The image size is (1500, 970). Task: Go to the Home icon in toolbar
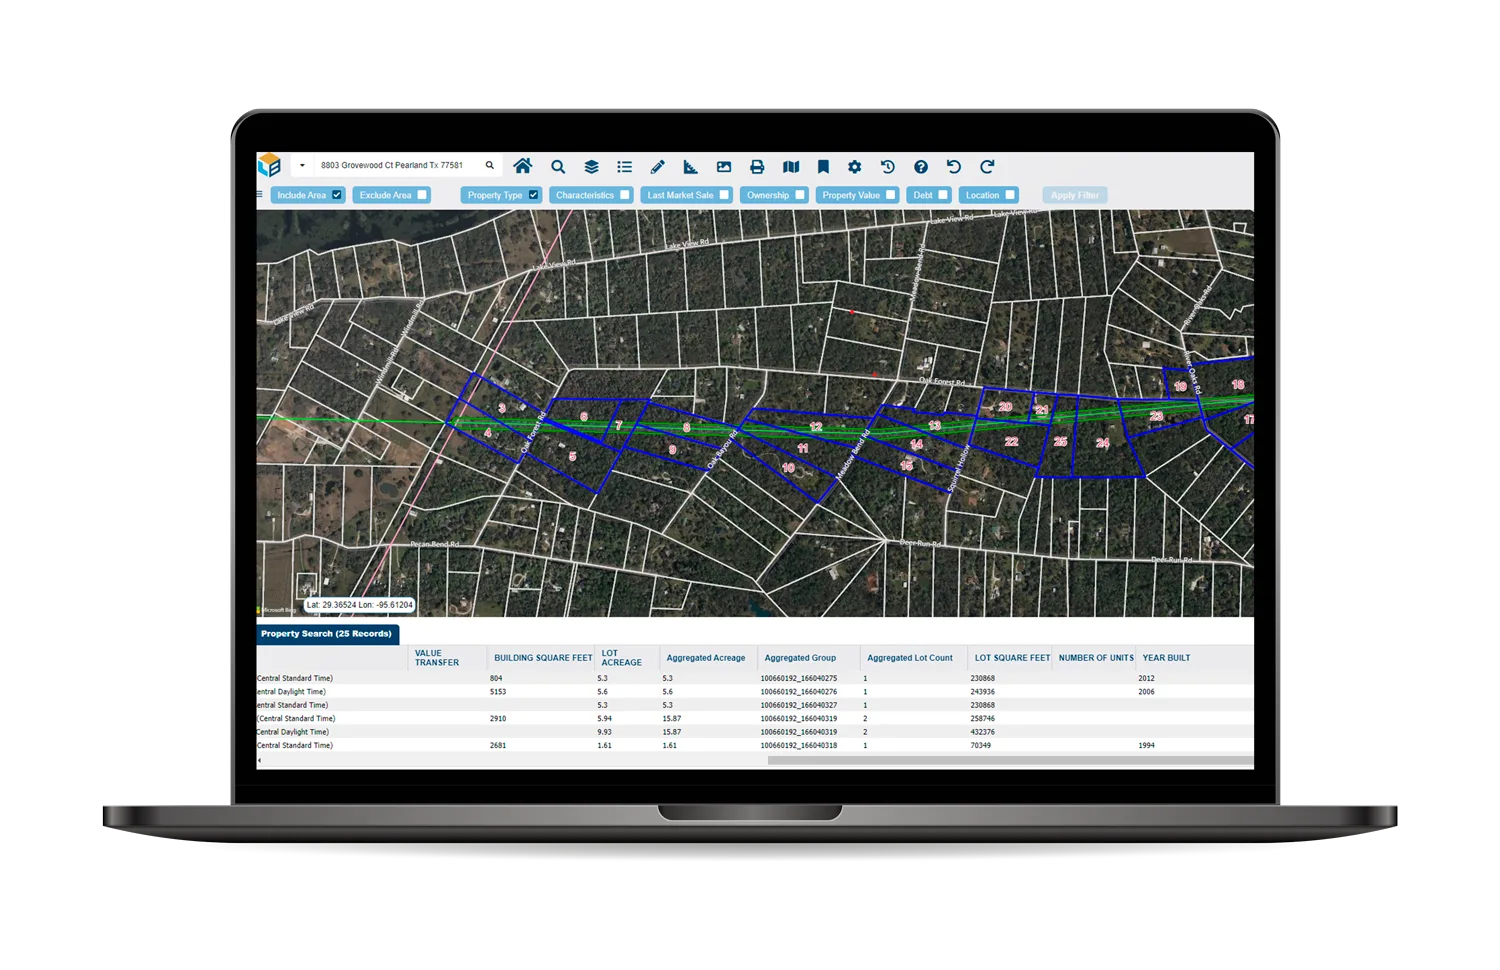click(522, 166)
